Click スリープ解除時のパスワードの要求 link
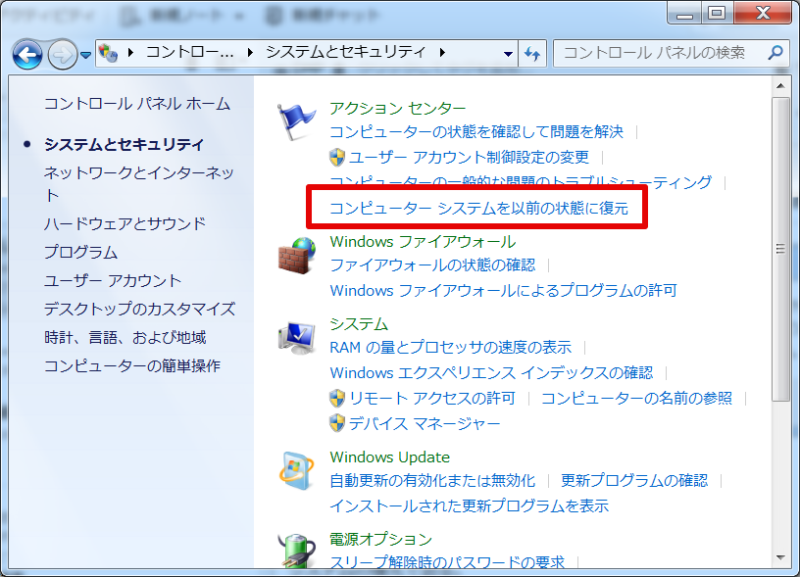Screen dimensions: 800x577 [447, 562]
